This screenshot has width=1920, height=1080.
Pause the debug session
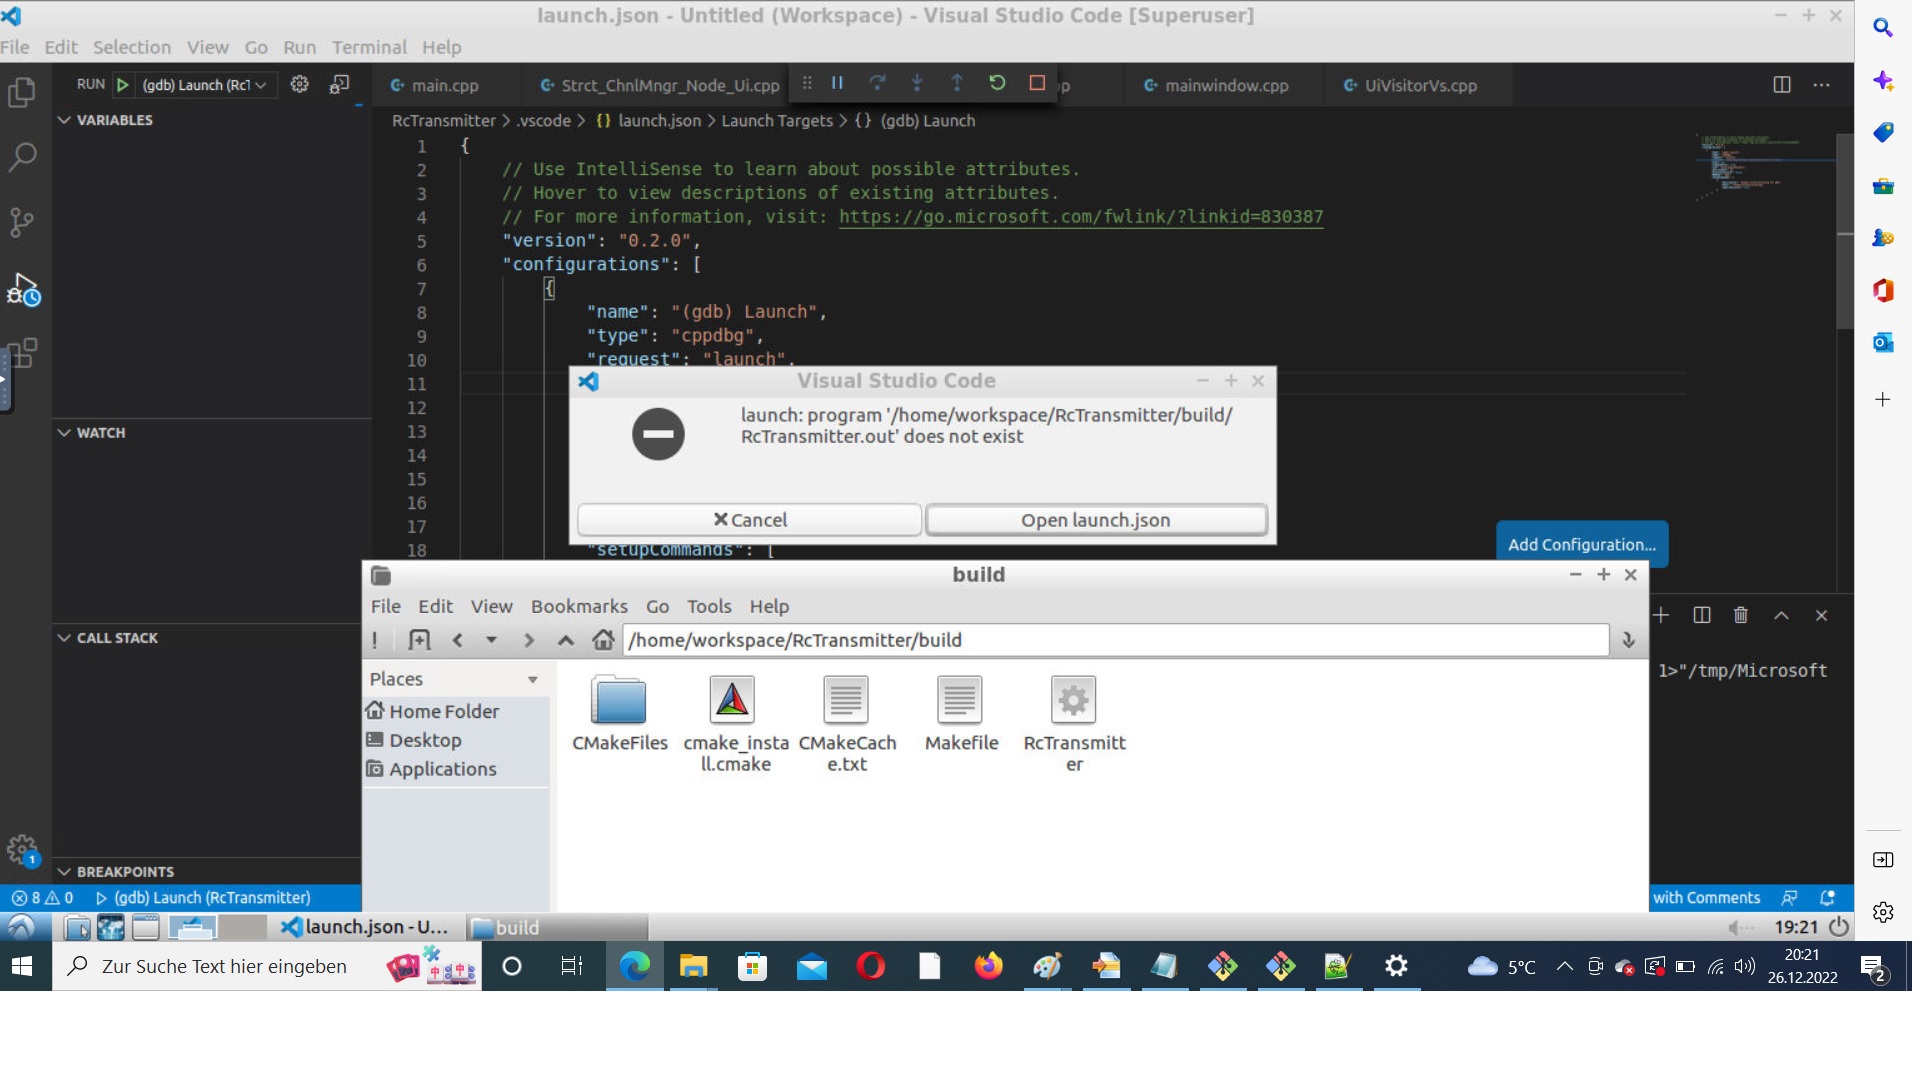pos(837,84)
